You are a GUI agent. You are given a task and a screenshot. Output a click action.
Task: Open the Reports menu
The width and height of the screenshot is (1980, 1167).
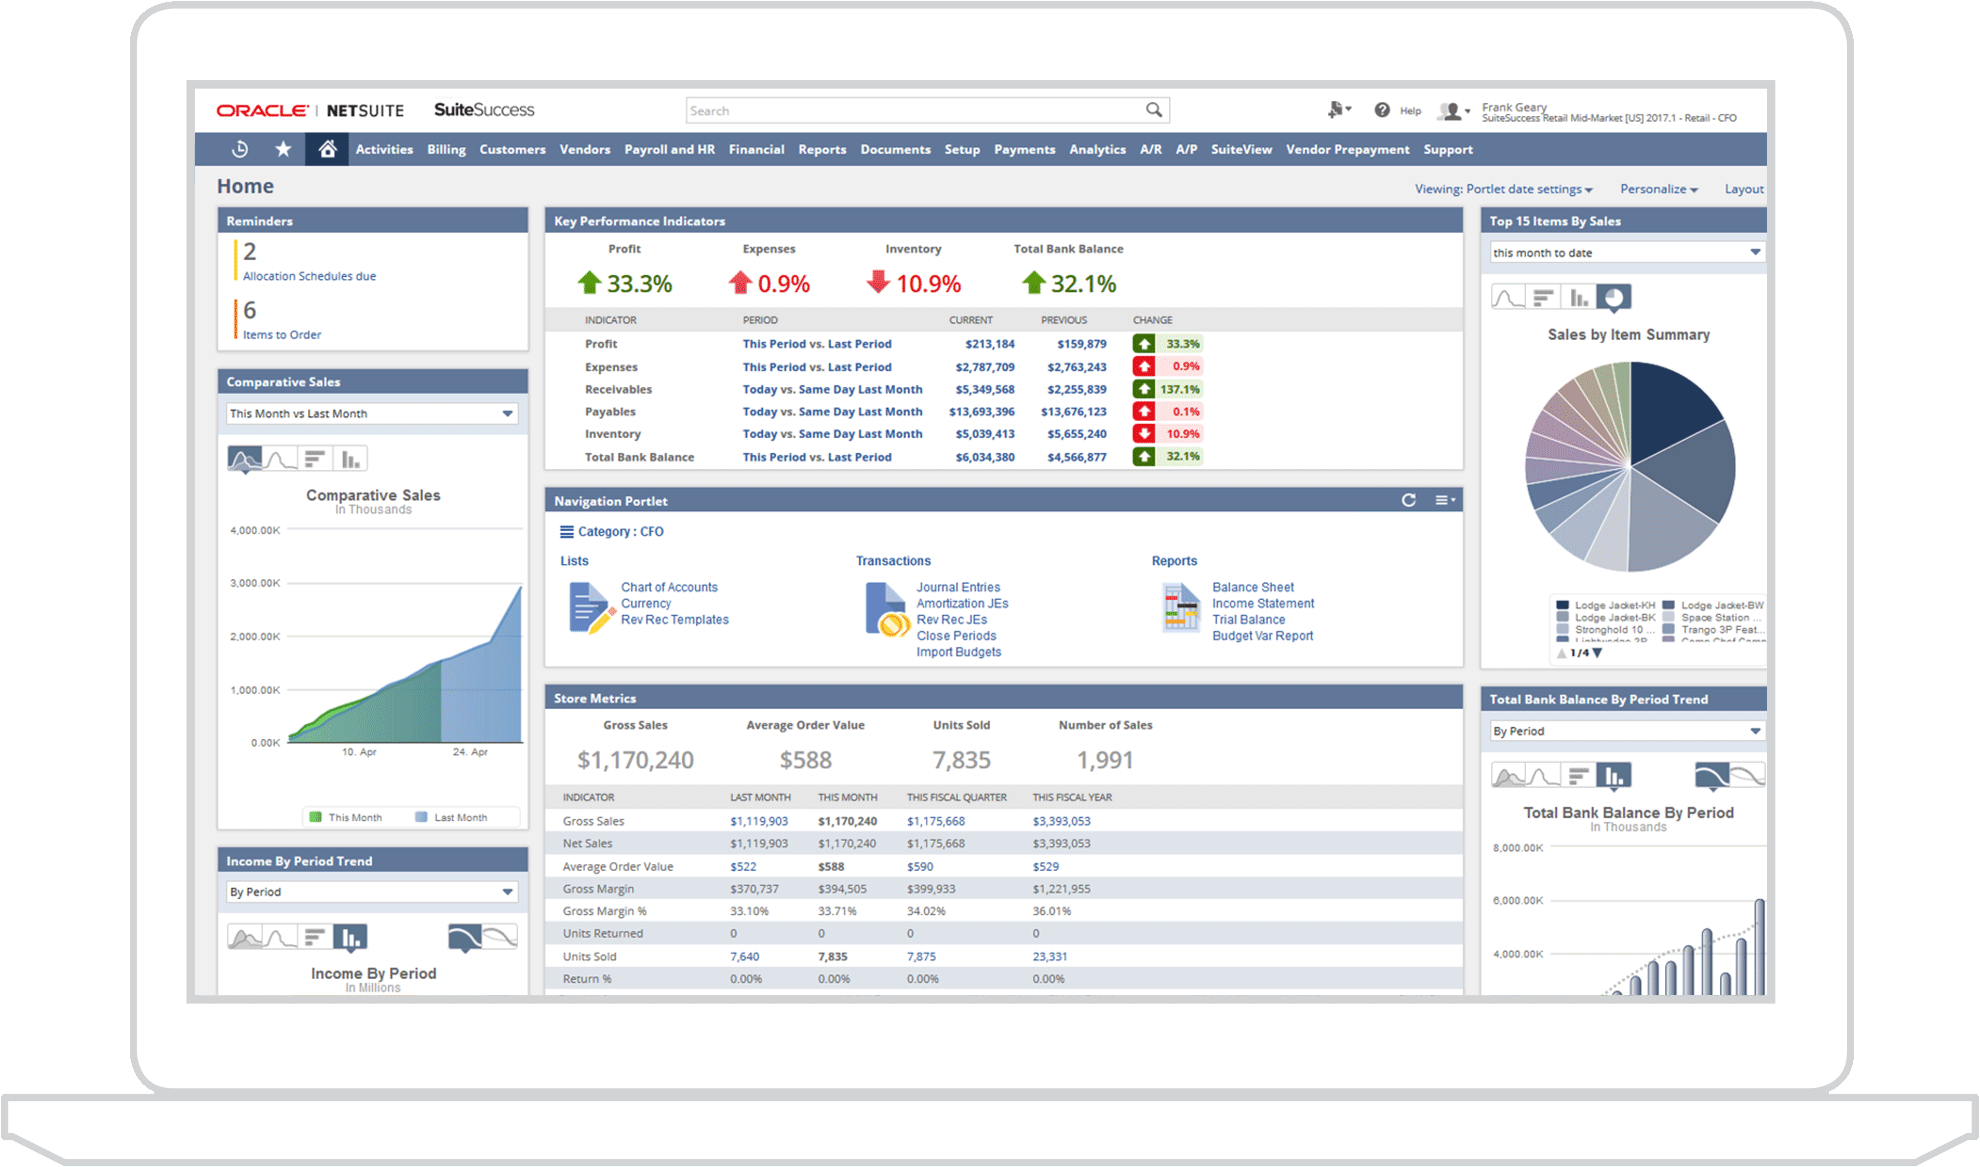tap(822, 149)
